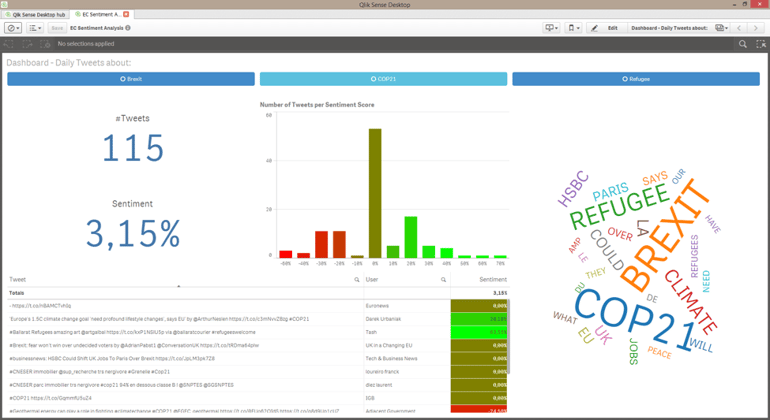
Task: Open the navigation compass menu
Action: pos(13,28)
